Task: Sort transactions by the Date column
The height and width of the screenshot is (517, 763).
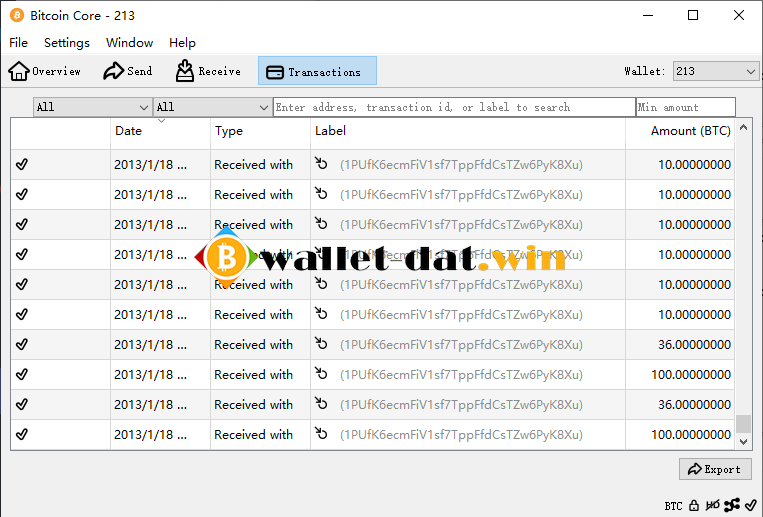Action: 160,131
